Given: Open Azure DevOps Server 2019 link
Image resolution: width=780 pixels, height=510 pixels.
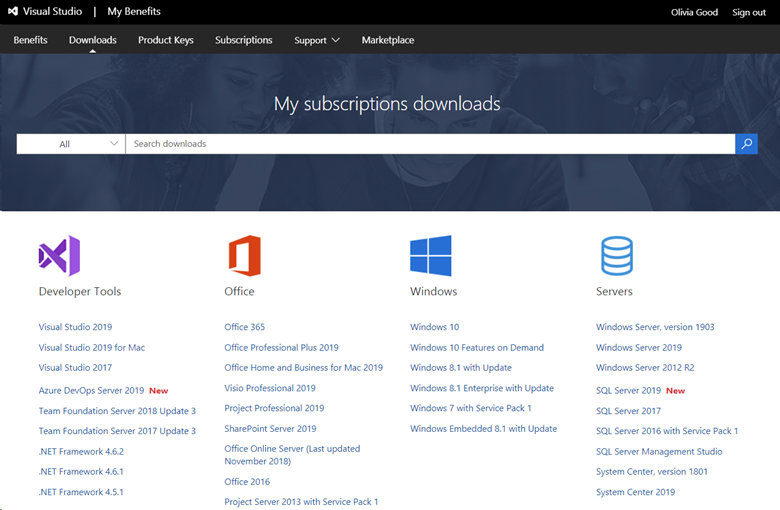Looking at the screenshot, I should 92,391.
